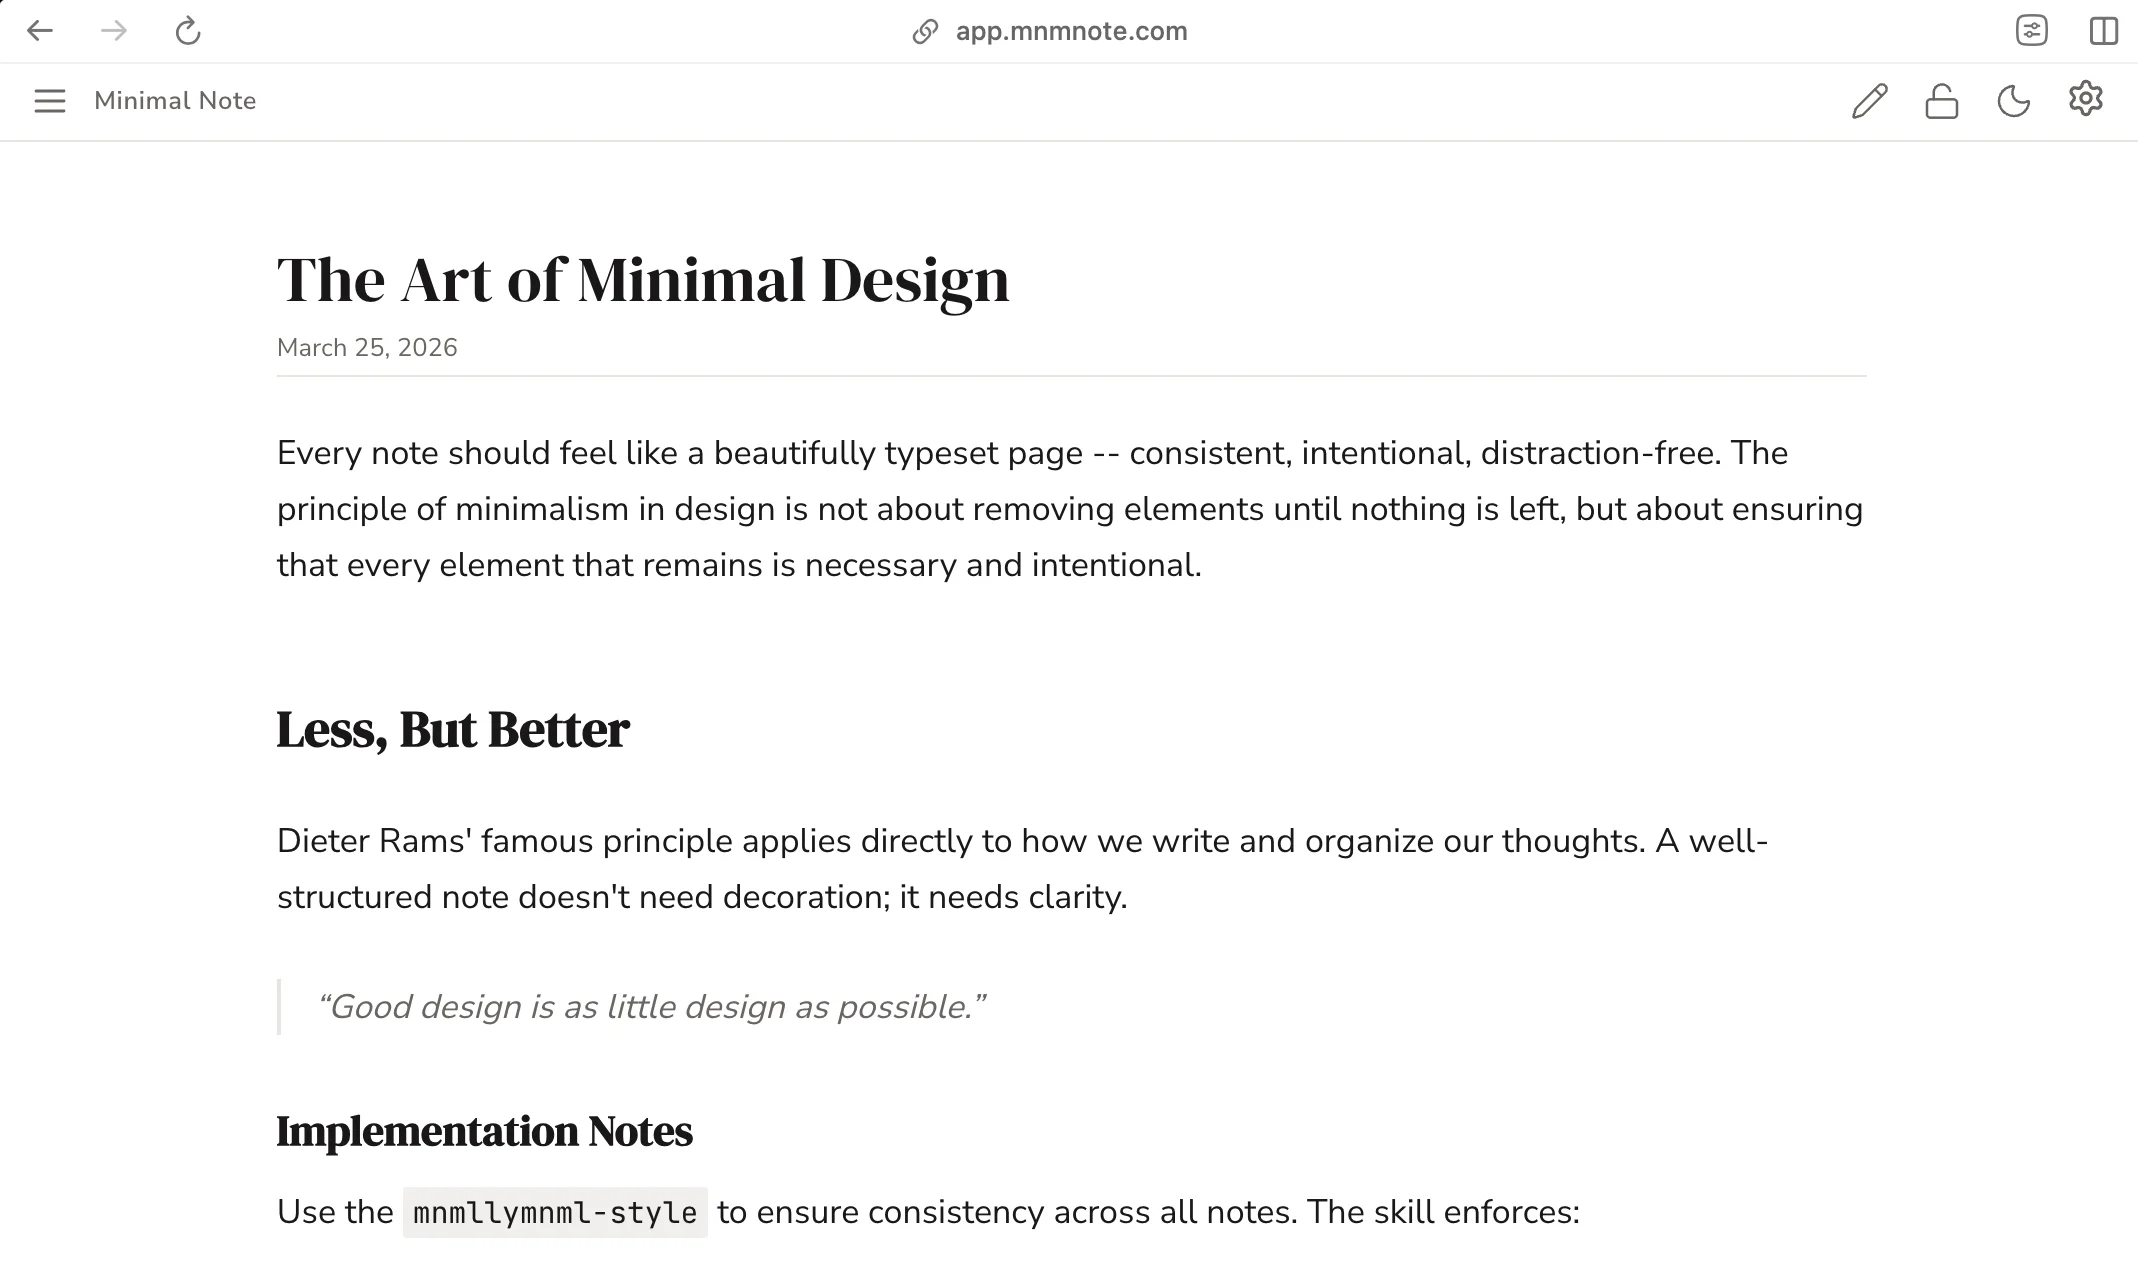Switch to editing mode via the pencil toggle
This screenshot has height=1266, width=2138.
1869,101
